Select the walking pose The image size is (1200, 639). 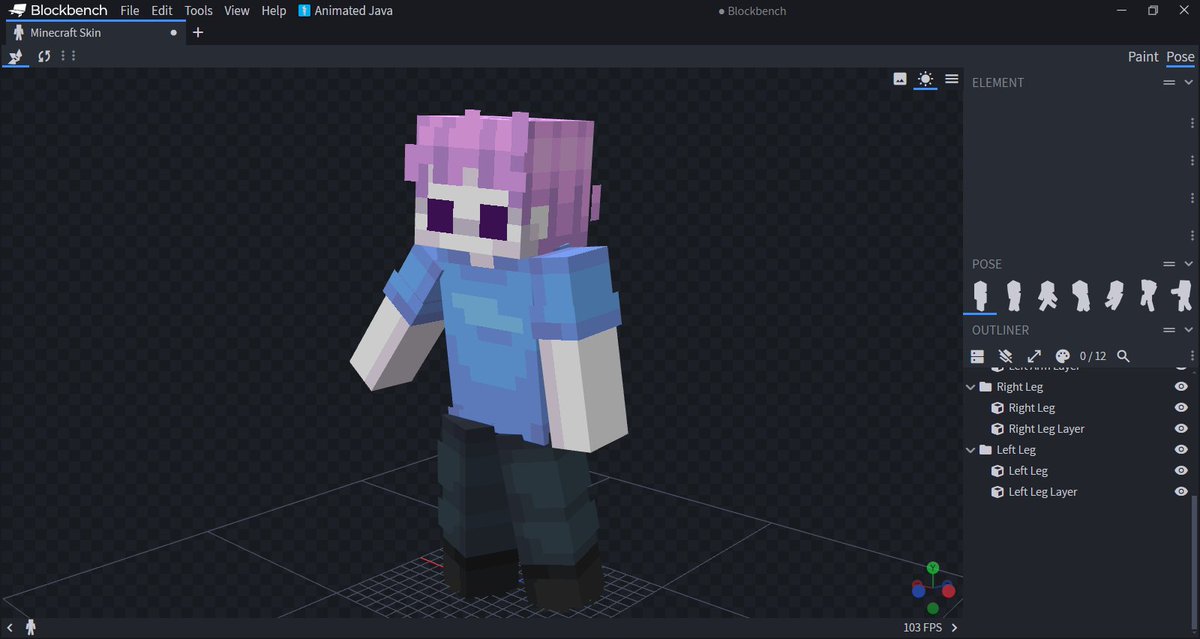pos(1047,295)
